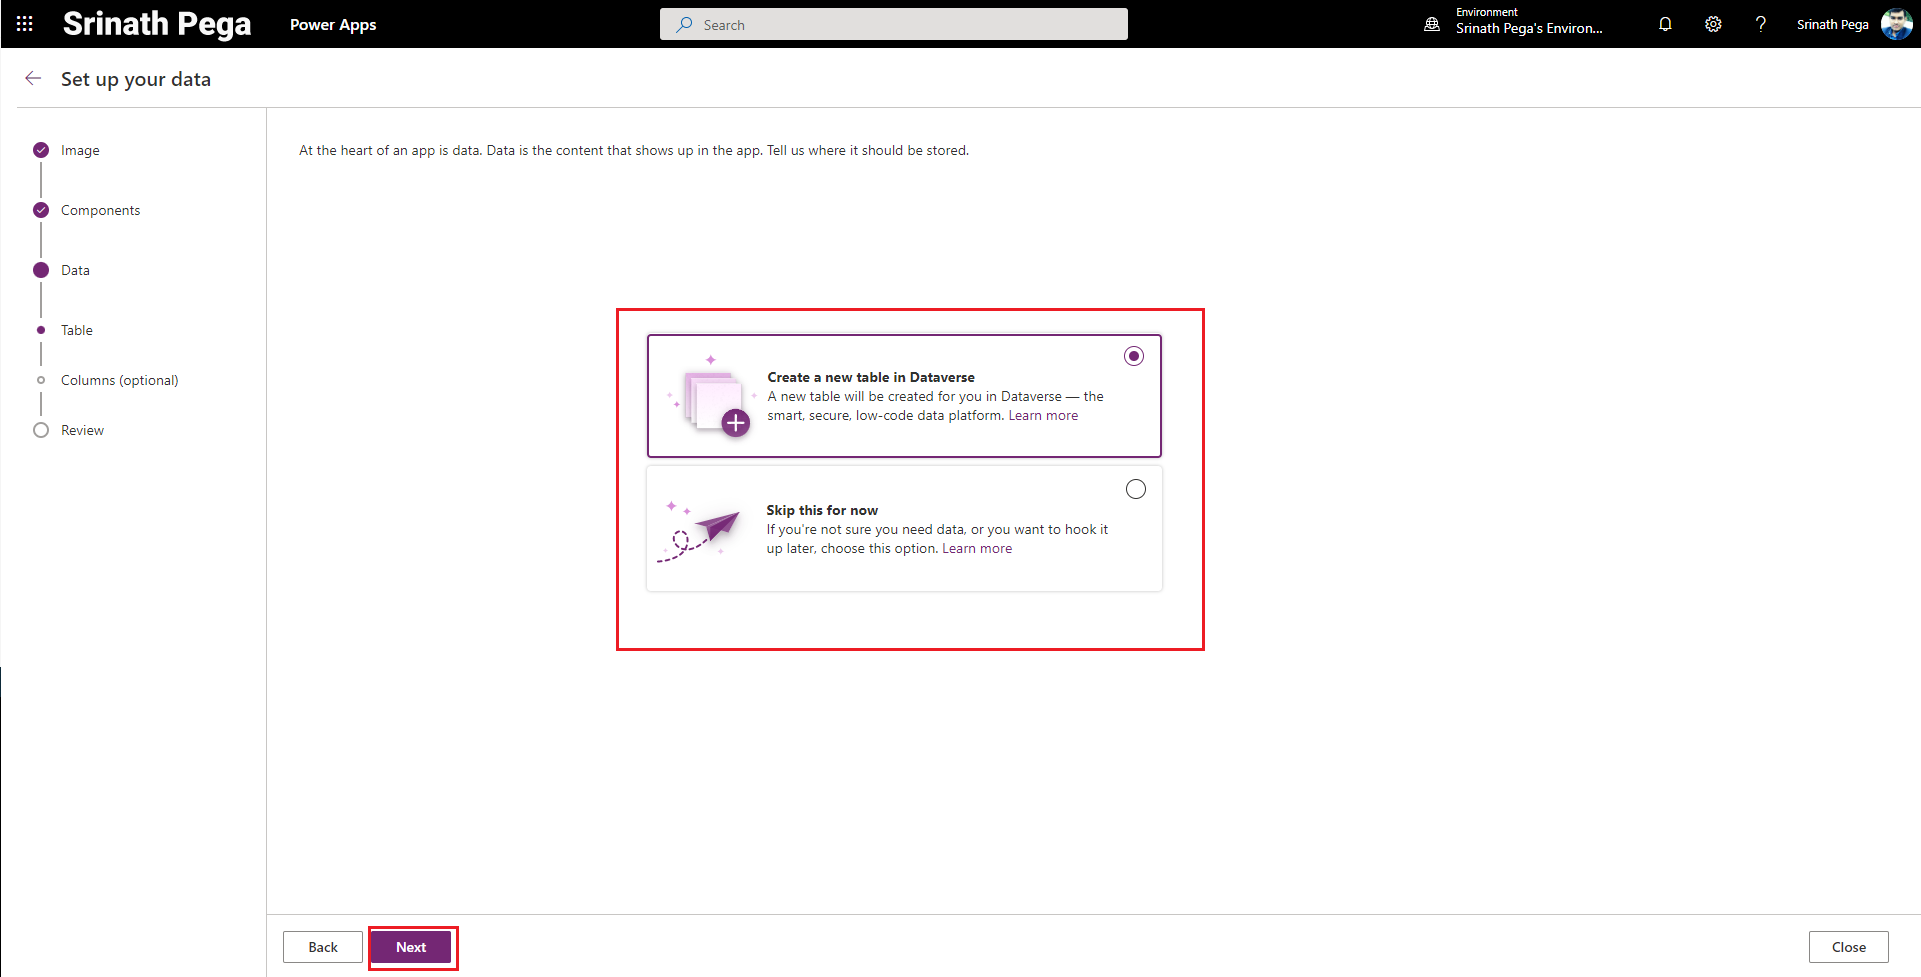The height and width of the screenshot is (977, 1921).
Task: Select the Review step in wizard
Action: [82, 430]
